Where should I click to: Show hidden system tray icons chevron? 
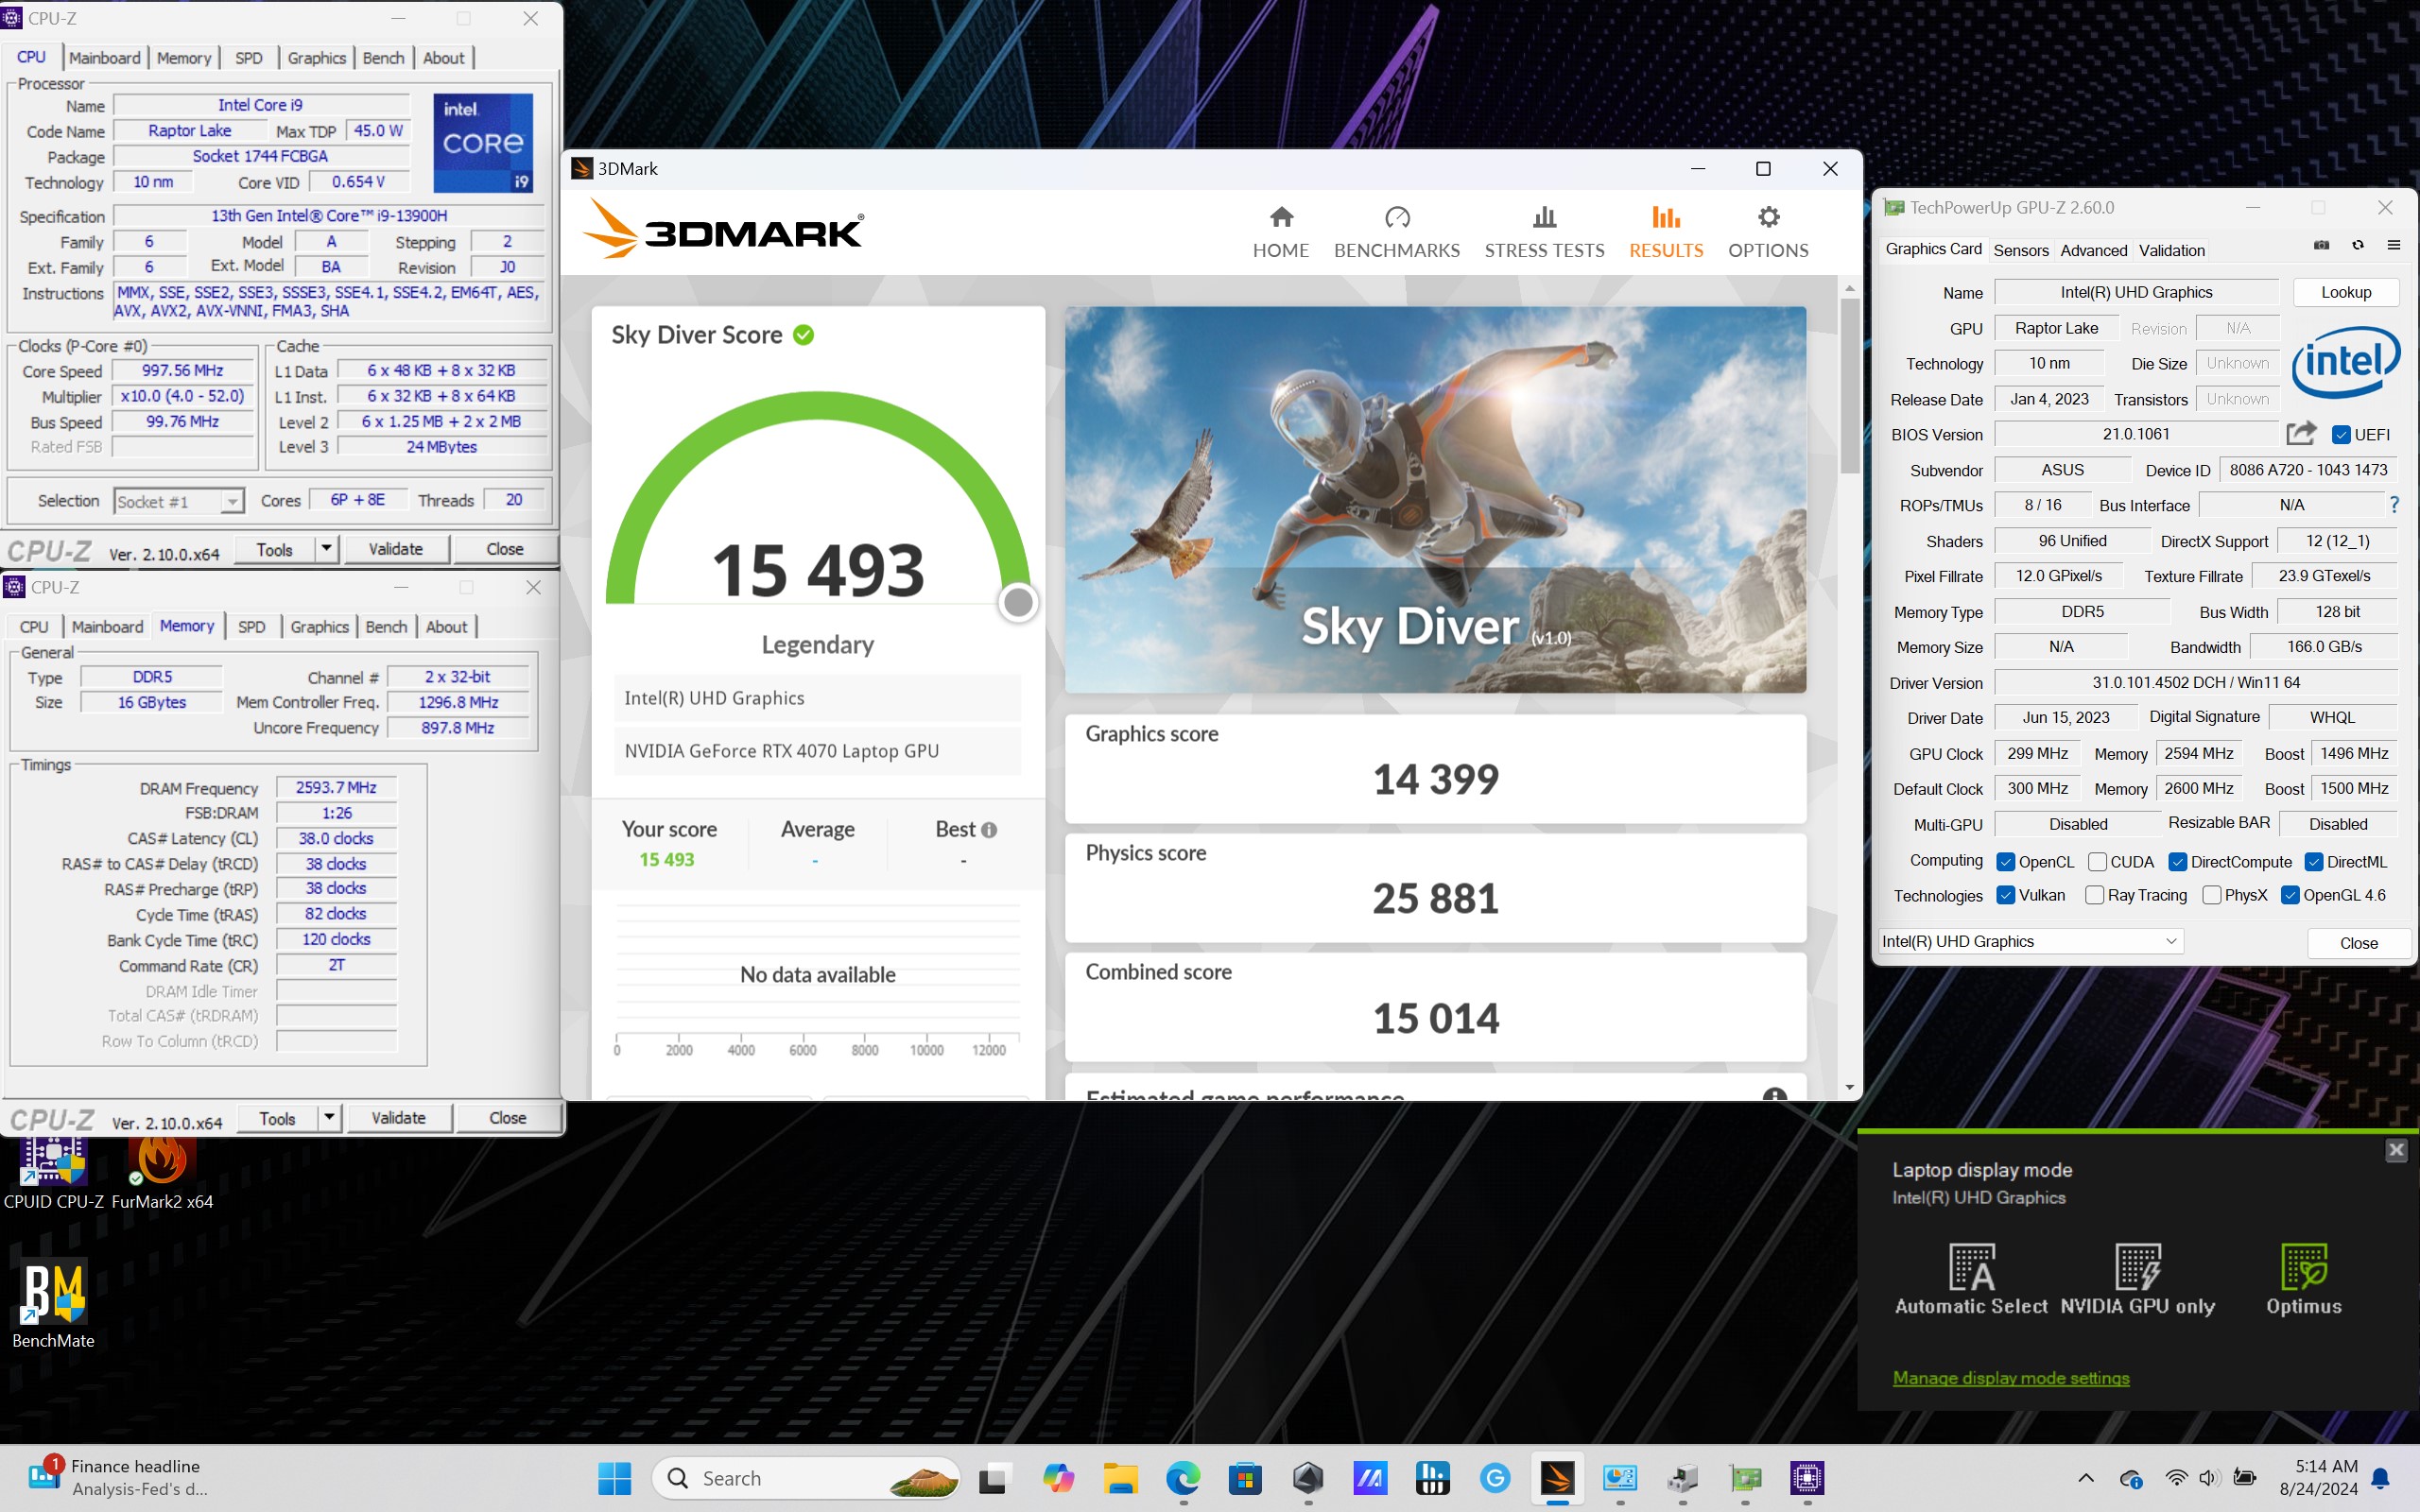(2085, 1478)
